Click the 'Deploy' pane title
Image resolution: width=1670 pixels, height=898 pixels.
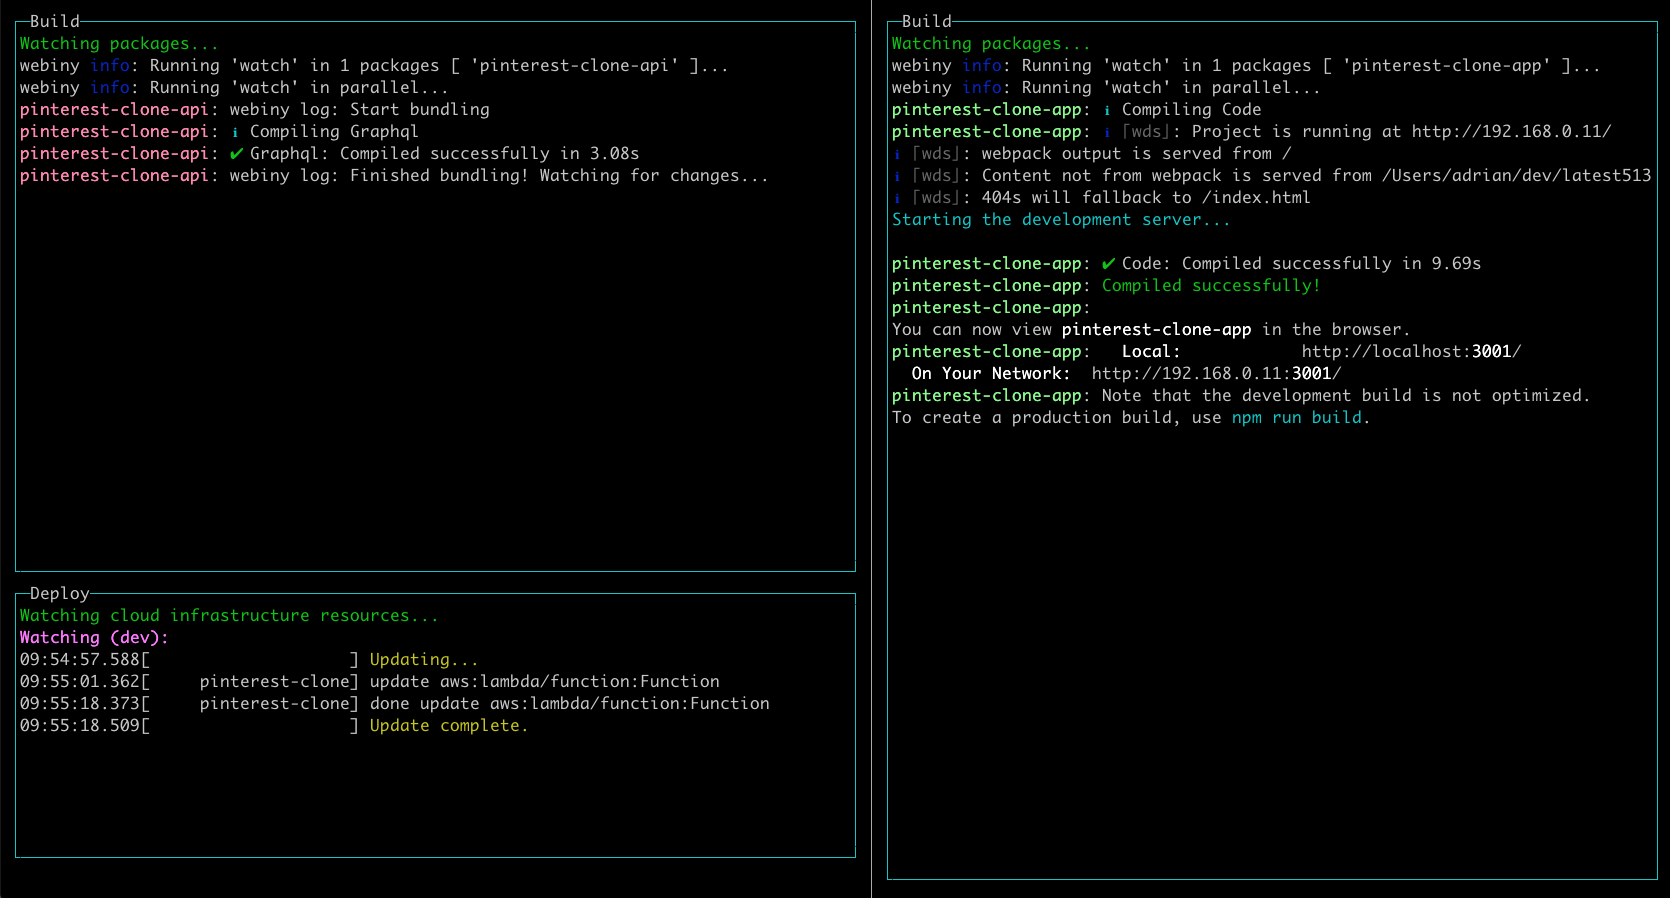[60, 593]
